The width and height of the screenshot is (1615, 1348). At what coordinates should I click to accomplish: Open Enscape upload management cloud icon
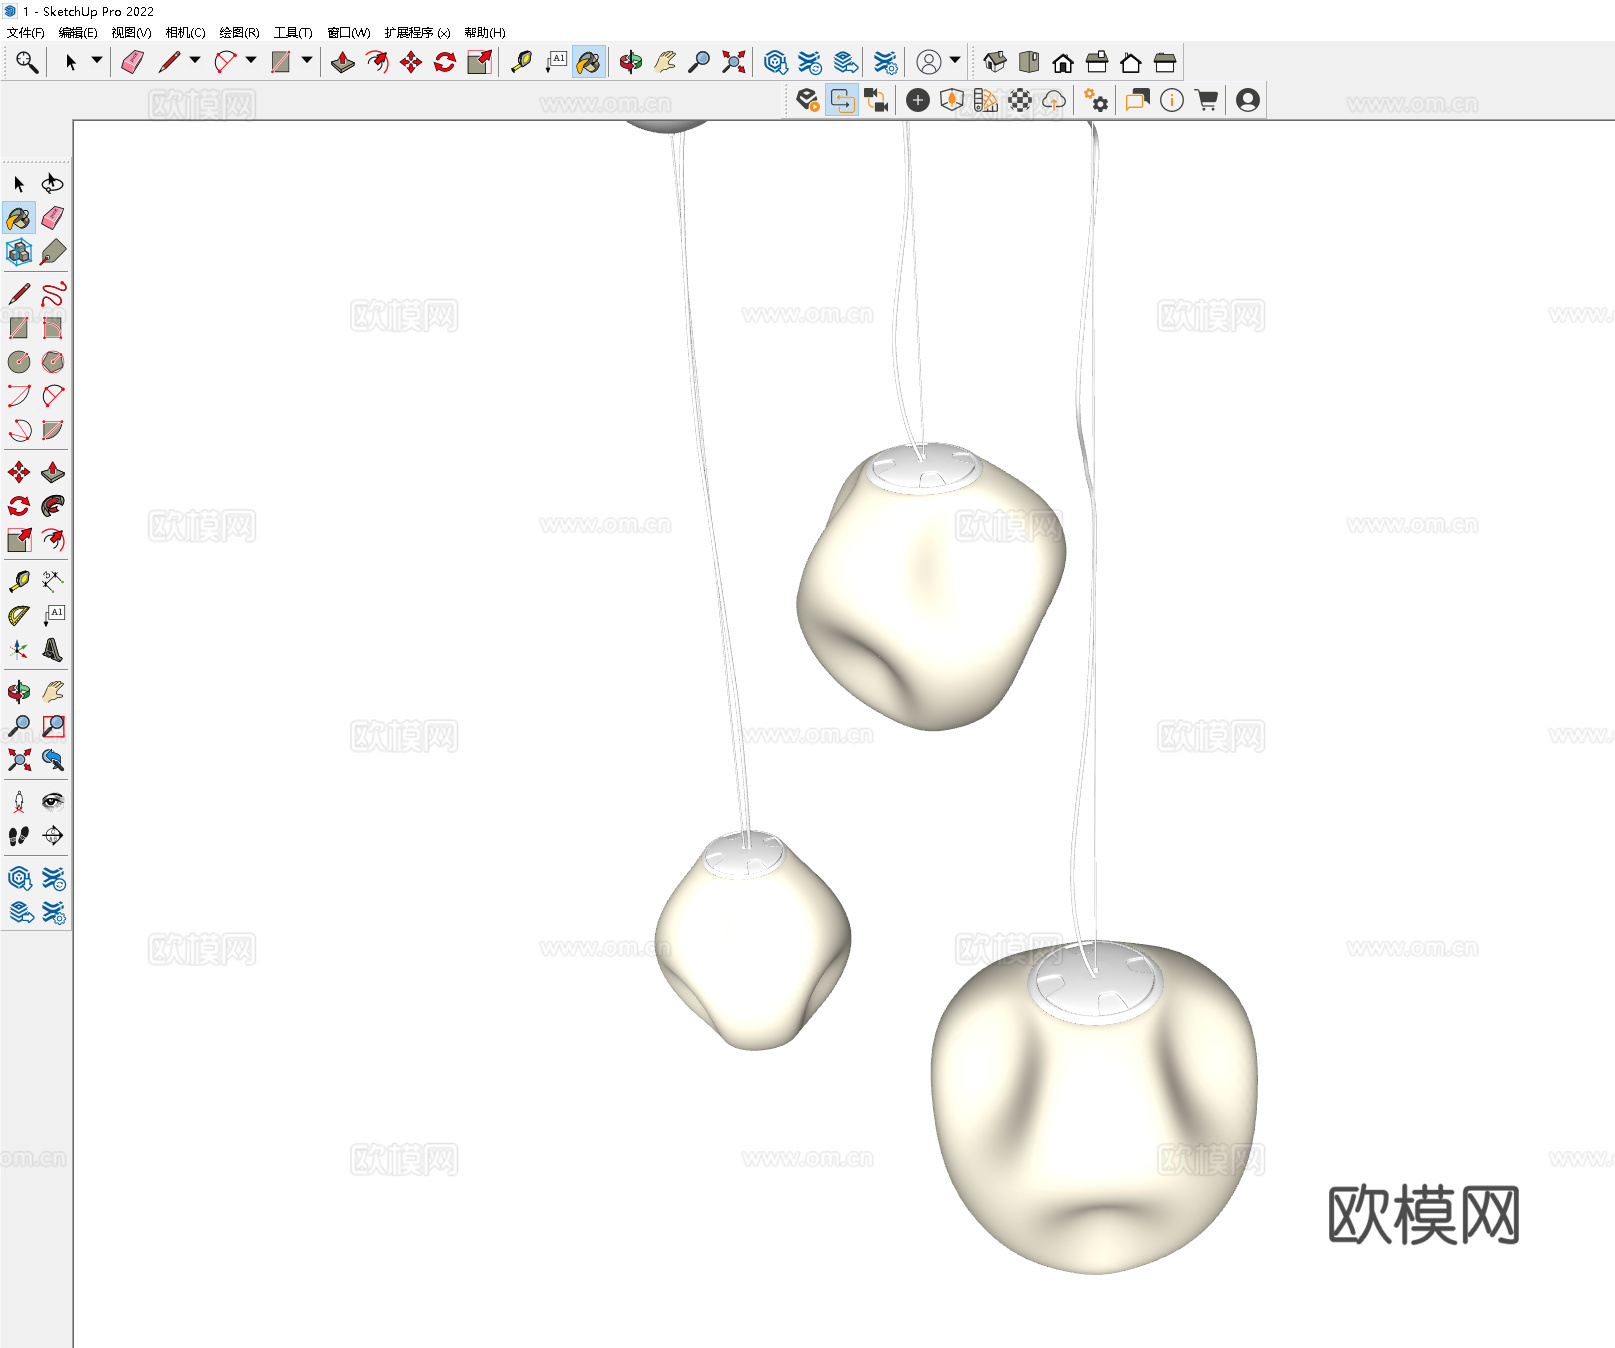(x=1054, y=100)
